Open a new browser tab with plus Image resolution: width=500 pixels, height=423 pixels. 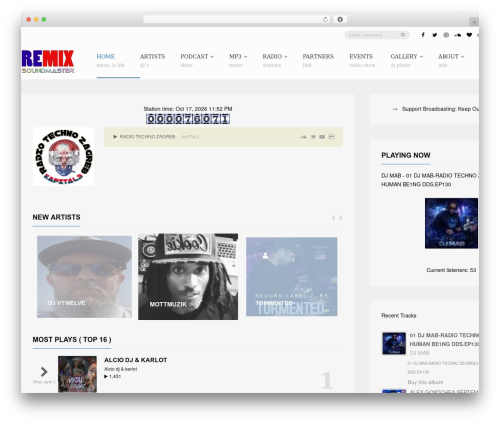(x=474, y=22)
